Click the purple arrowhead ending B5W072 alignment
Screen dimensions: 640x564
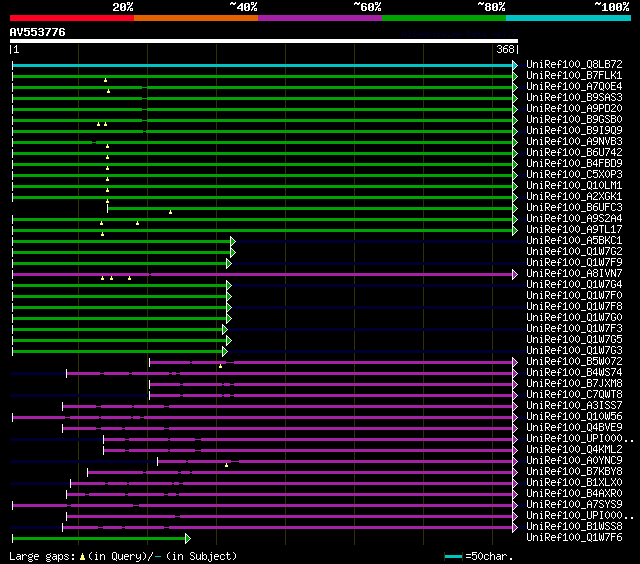click(515, 362)
